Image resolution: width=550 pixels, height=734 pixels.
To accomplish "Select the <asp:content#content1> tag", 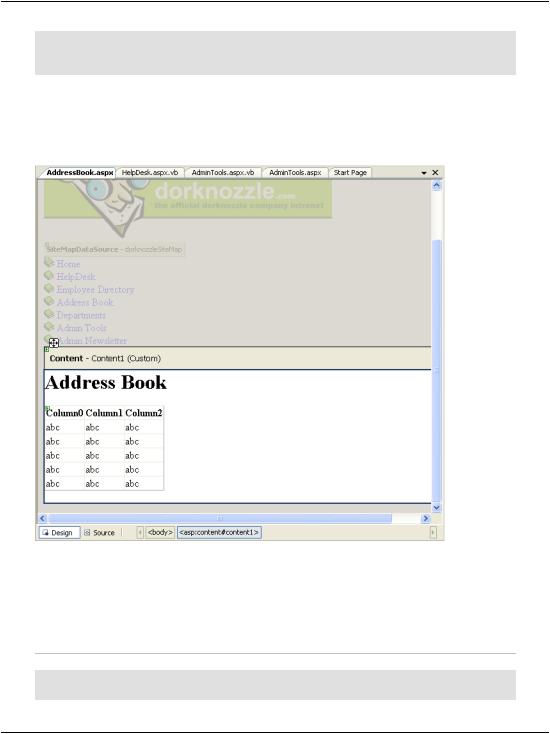I will 219,532.
